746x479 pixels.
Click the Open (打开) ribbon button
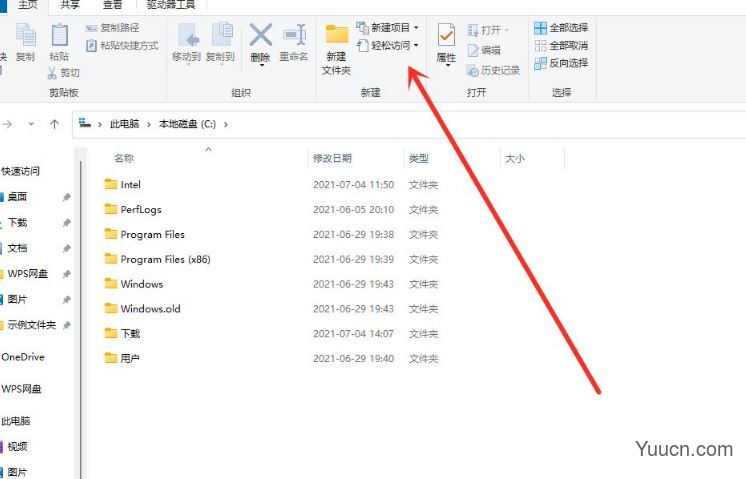click(x=488, y=30)
